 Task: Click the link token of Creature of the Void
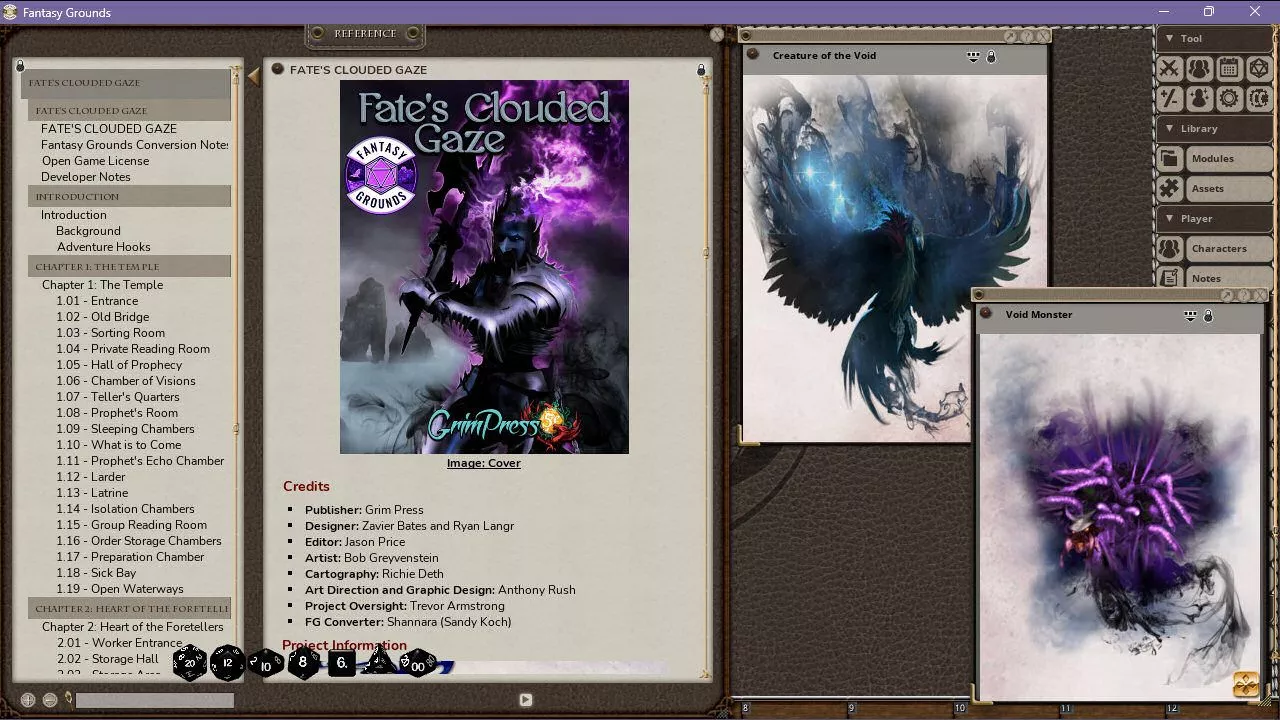pos(753,55)
